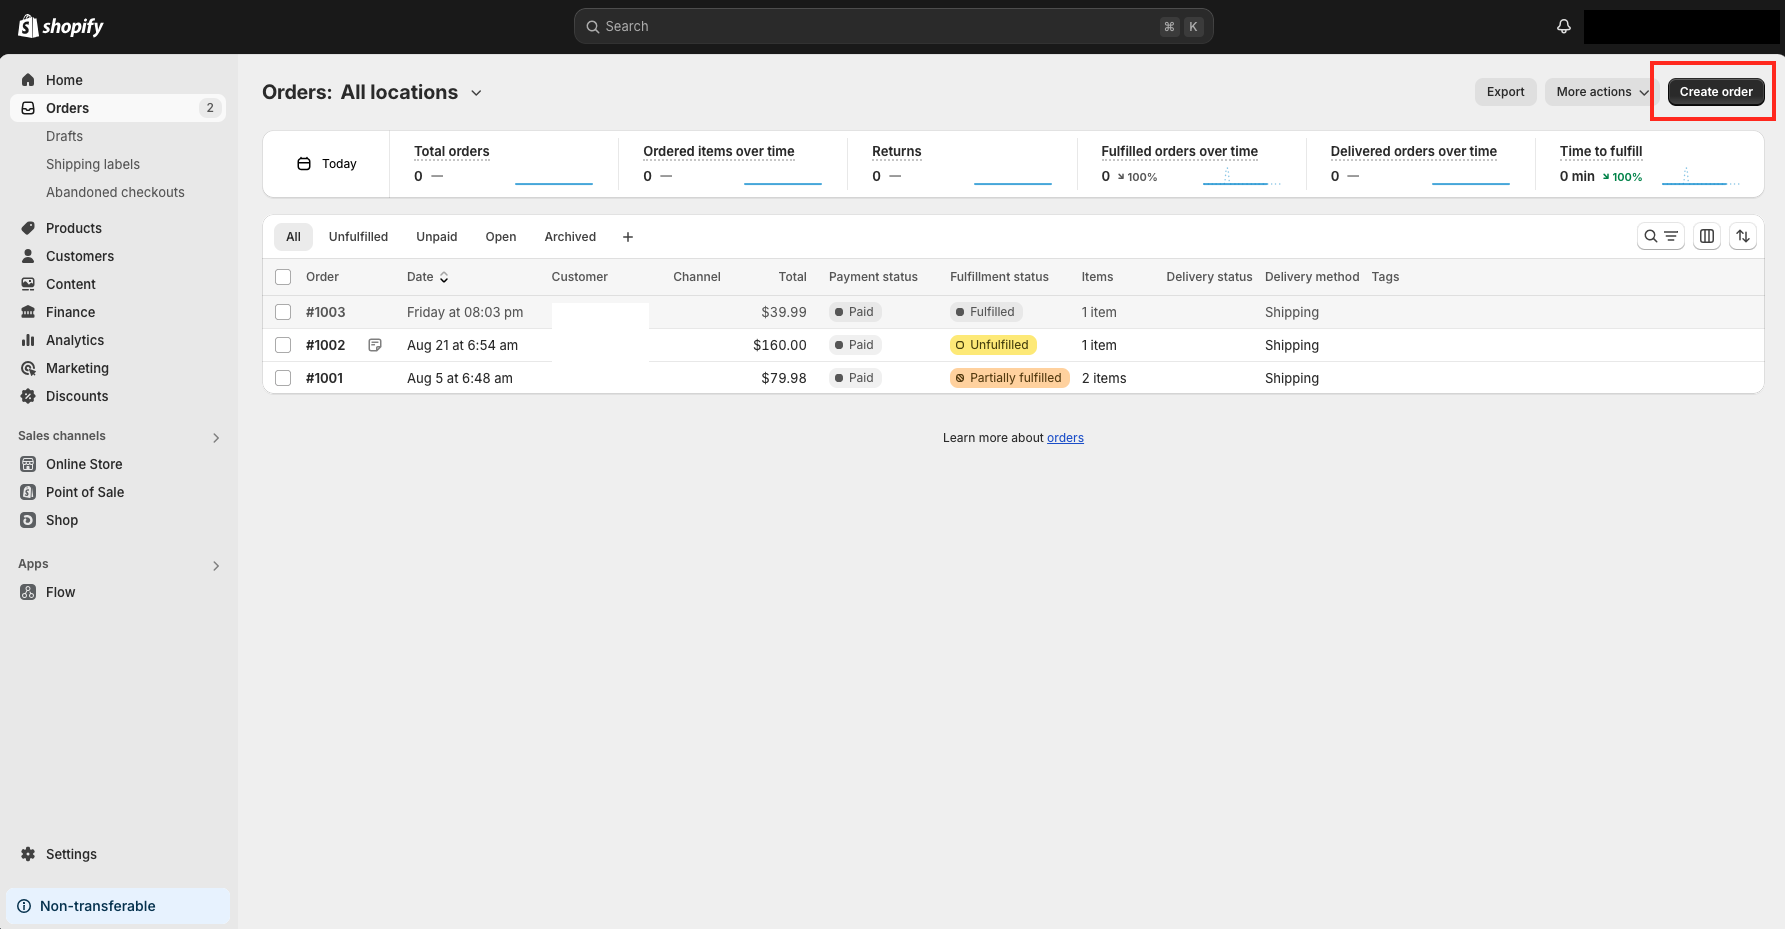Click the Flow app icon
1785x929 pixels.
point(28,592)
